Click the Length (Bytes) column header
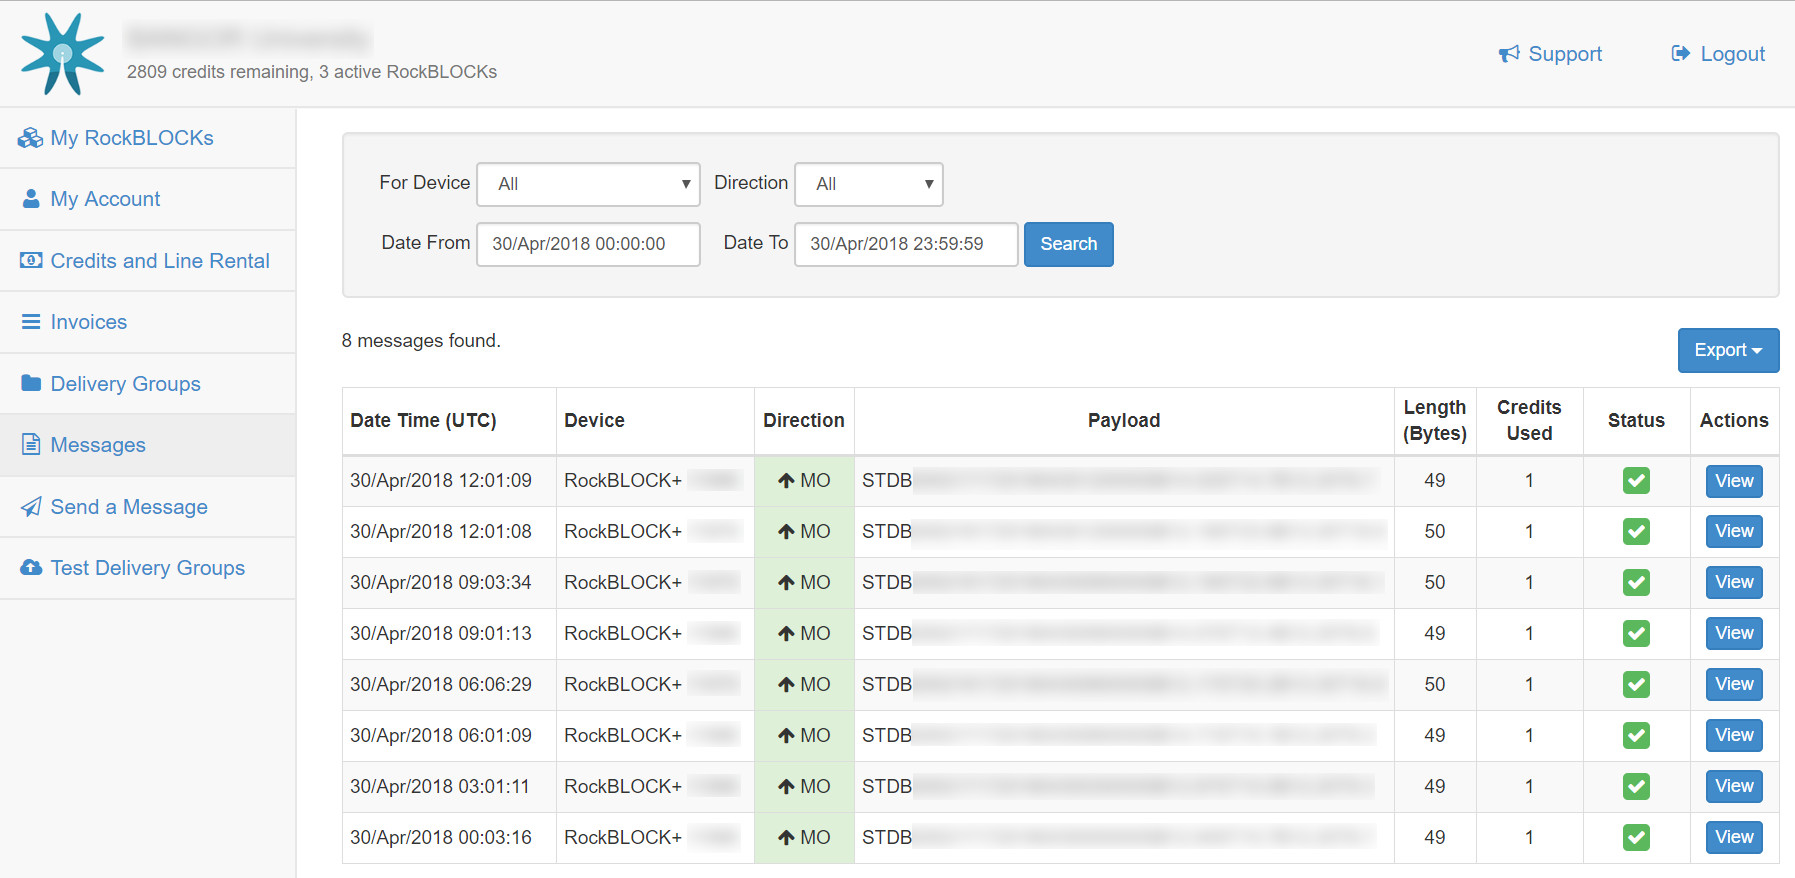The height and width of the screenshot is (878, 1795). [x=1435, y=421]
